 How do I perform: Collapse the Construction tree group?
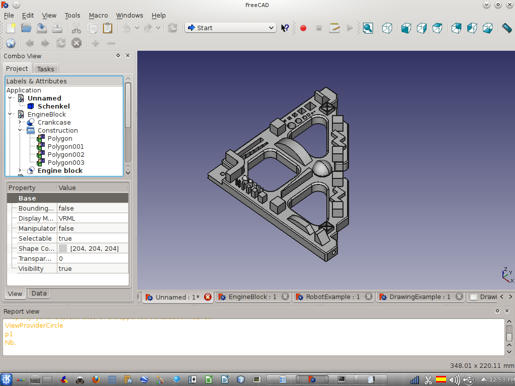(x=20, y=130)
